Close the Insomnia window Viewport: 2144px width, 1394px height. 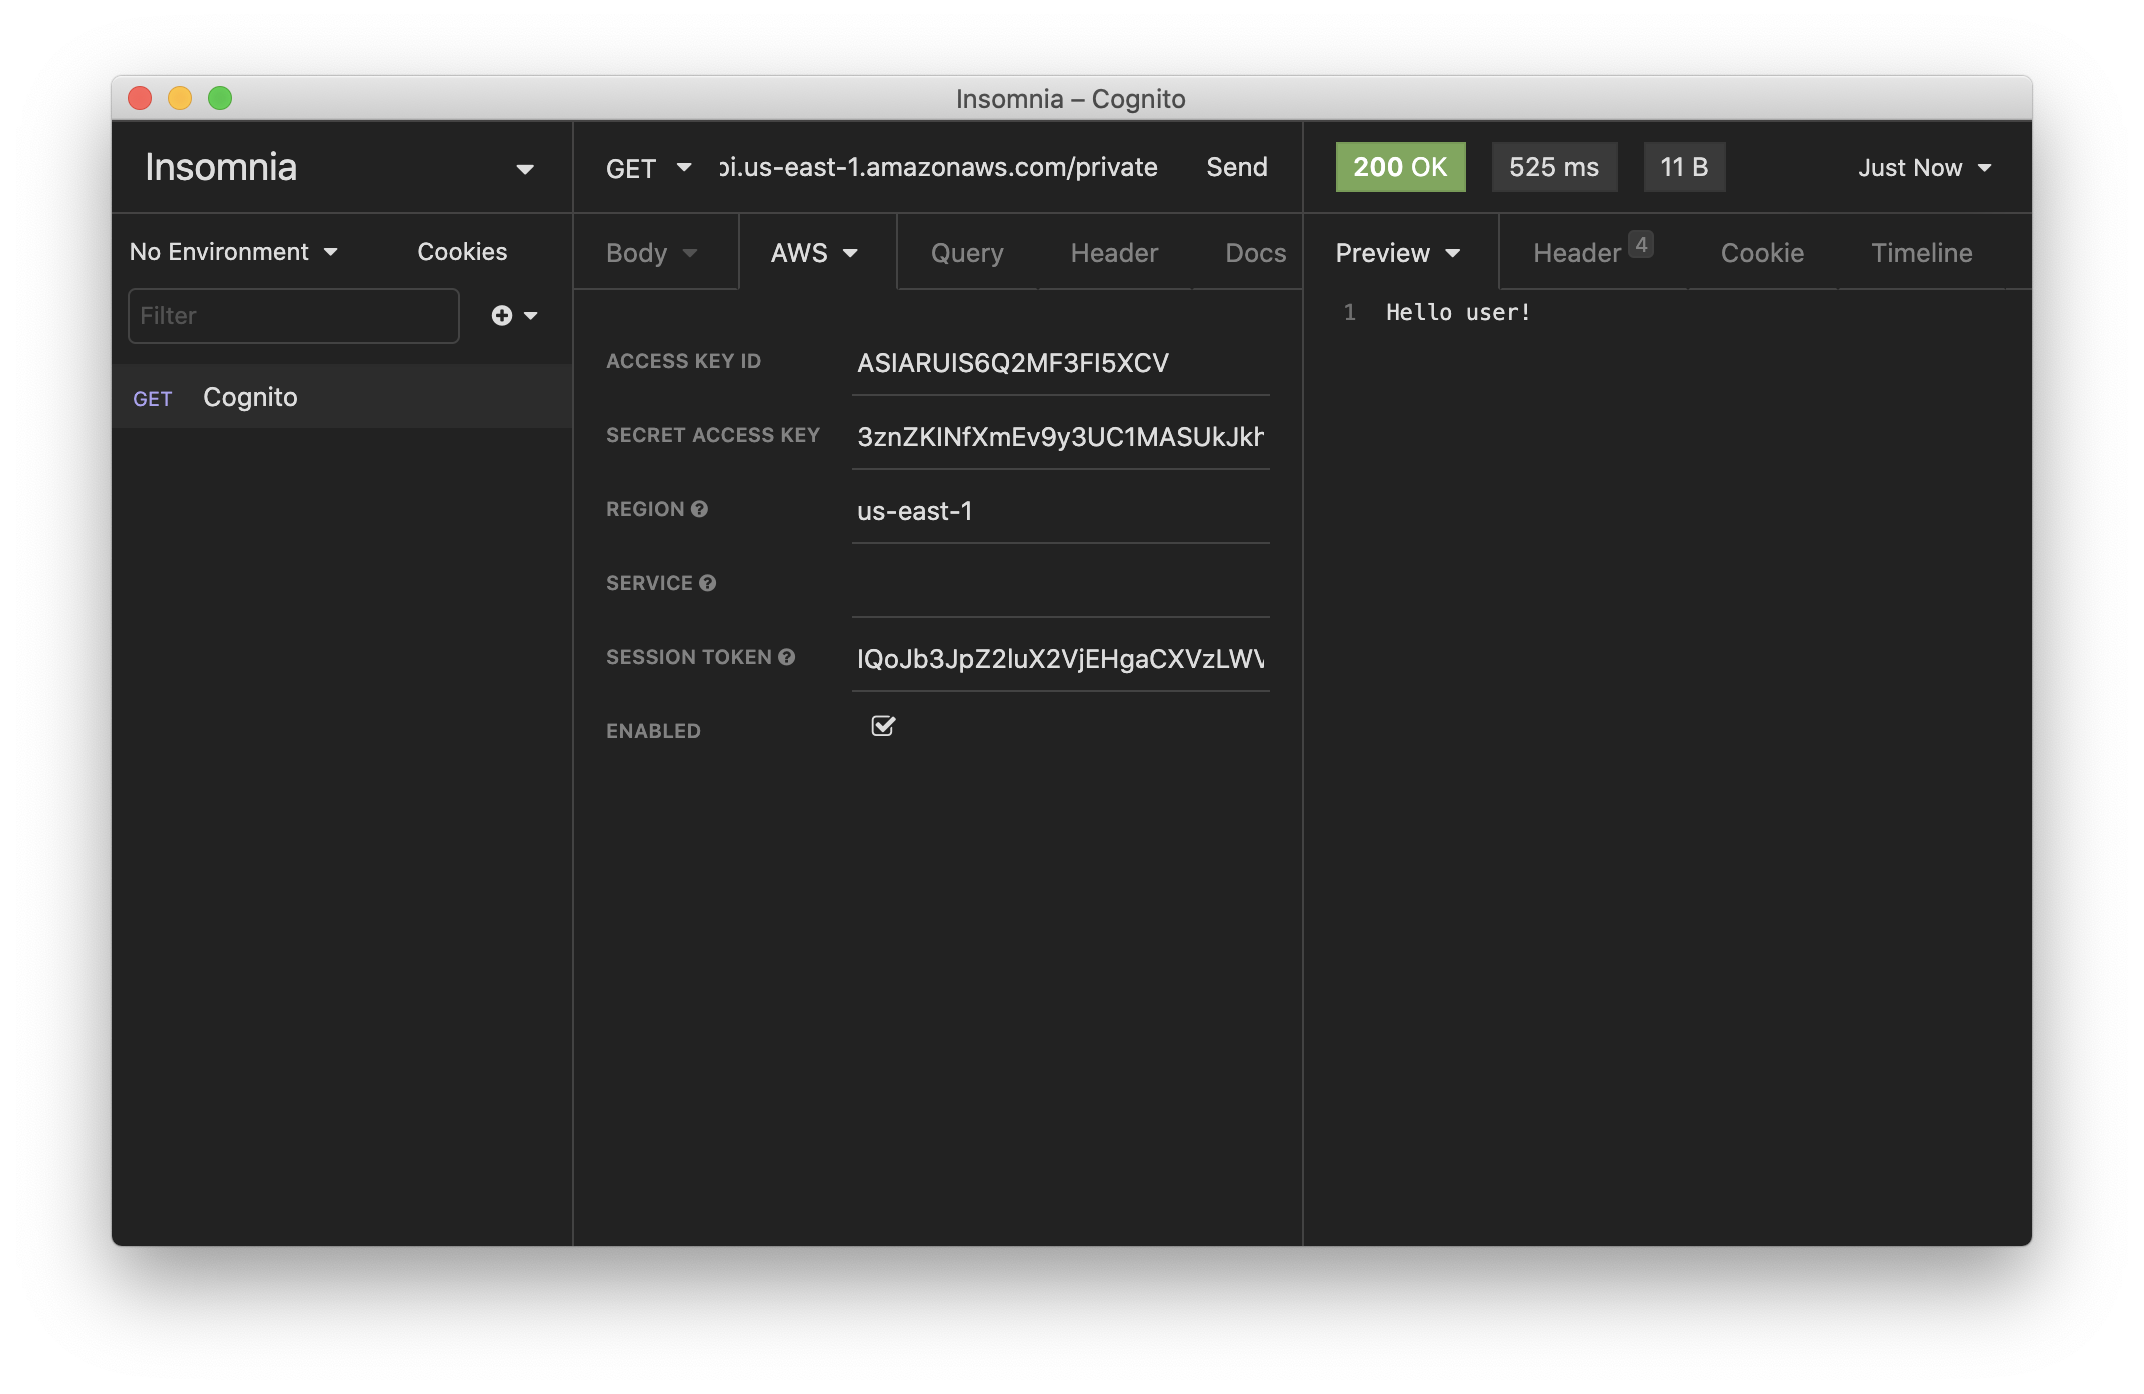(x=140, y=98)
